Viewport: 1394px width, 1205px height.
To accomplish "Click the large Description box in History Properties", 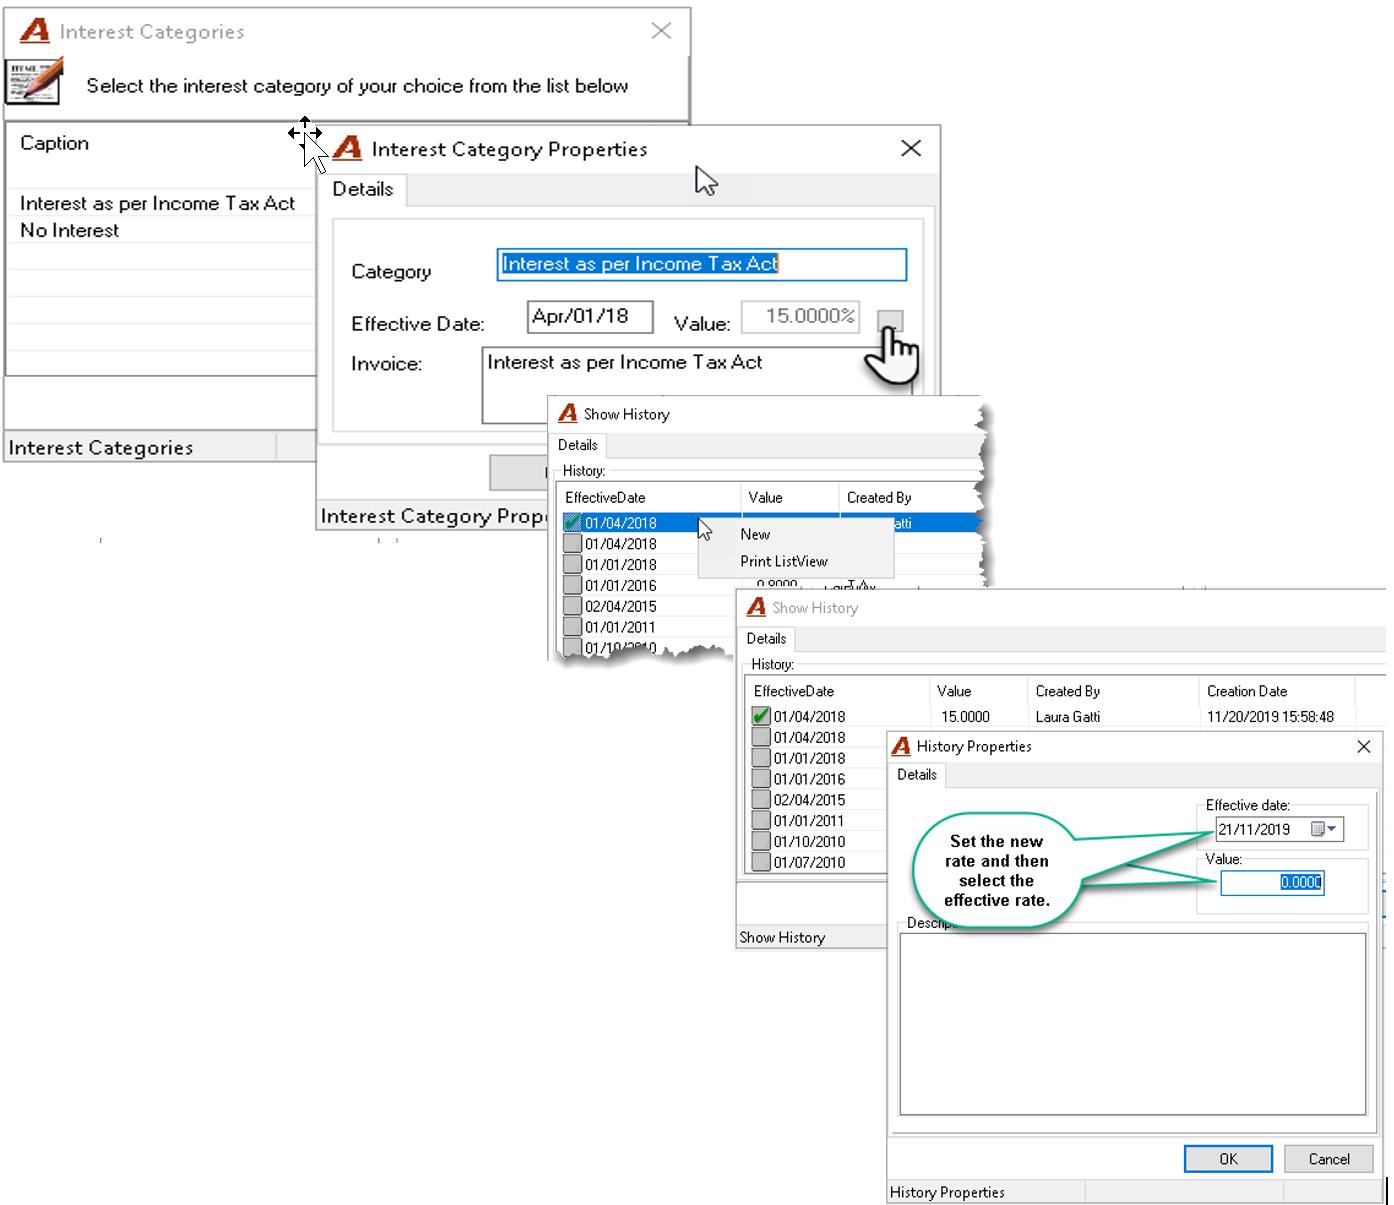I will click(1133, 1024).
